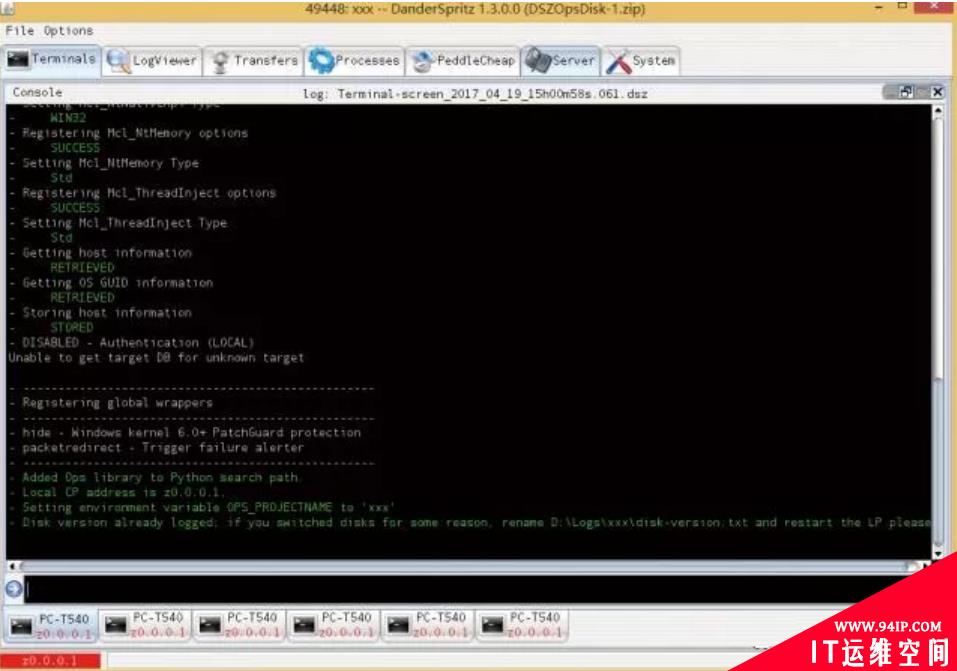Click the Server icon
The width and height of the screenshot is (957, 671).
pyautogui.click(x=538, y=60)
